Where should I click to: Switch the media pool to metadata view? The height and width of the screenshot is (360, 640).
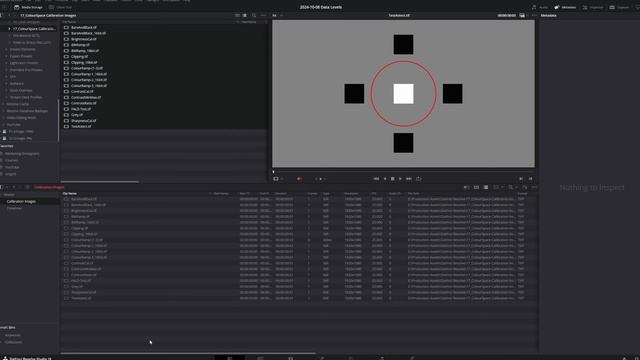pos(467,187)
